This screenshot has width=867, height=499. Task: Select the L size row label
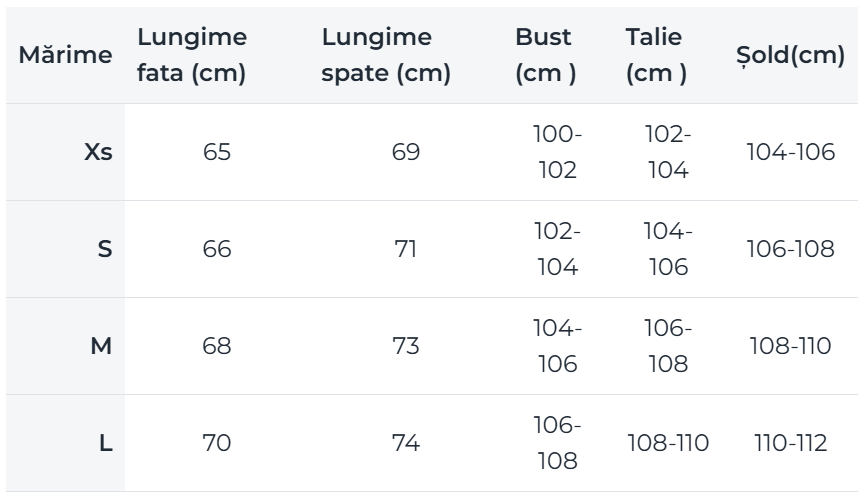pyautogui.click(x=106, y=443)
